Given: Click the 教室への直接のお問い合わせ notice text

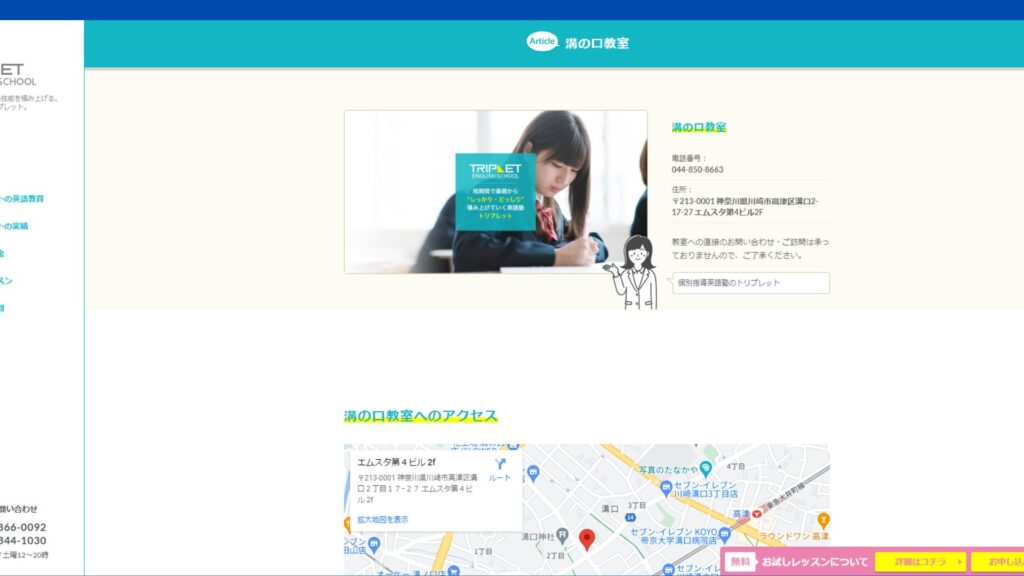Looking at the screenshot, I should 750,249.
